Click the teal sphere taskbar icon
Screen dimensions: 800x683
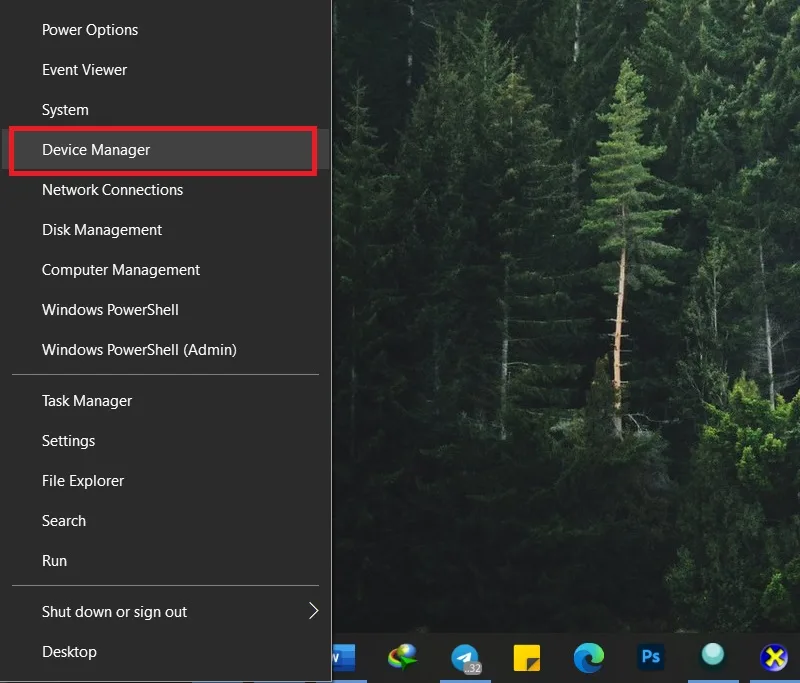point(712,654)
